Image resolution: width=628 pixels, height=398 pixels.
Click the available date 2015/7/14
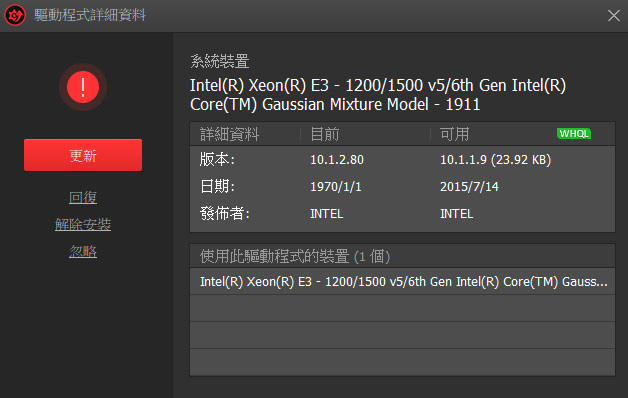tap(469, 187)
